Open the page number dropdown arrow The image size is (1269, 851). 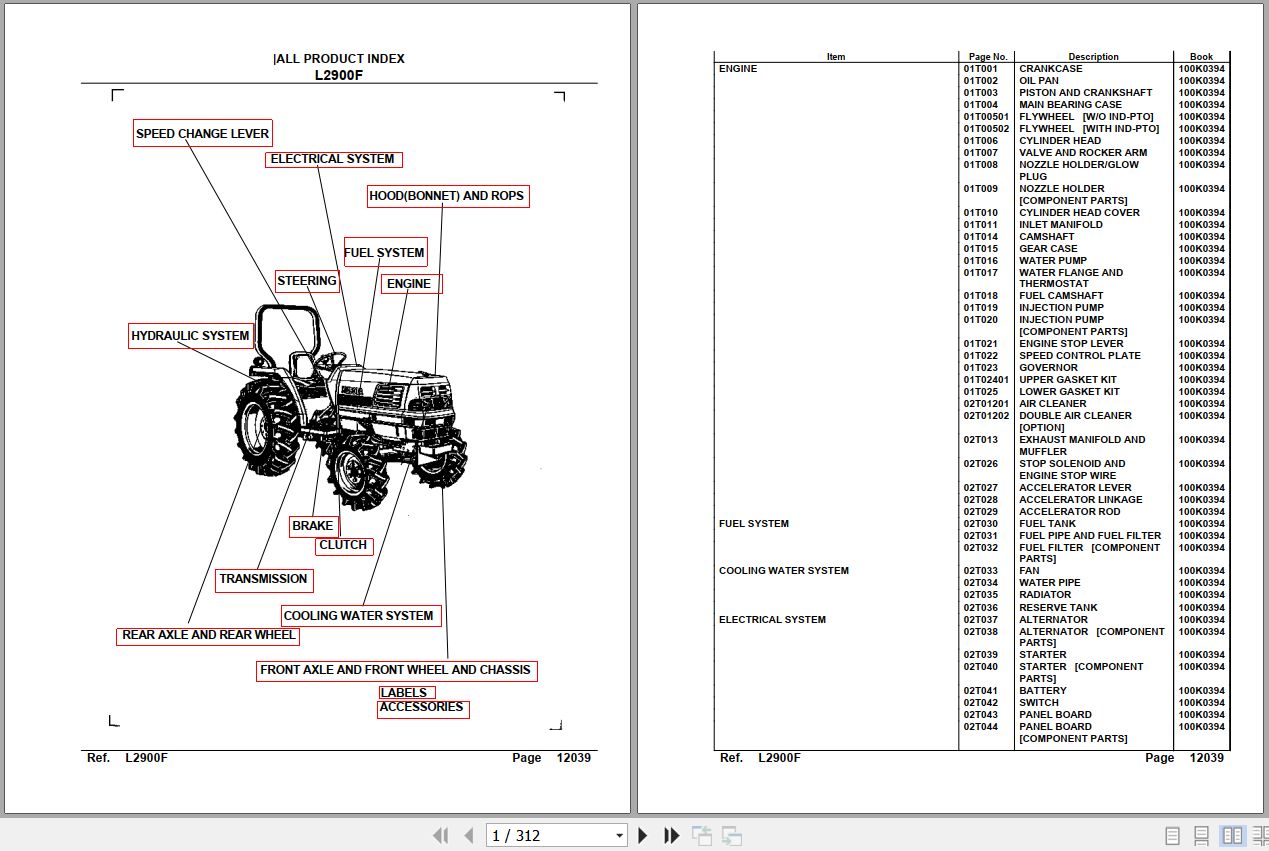click(x=619, y=836)
